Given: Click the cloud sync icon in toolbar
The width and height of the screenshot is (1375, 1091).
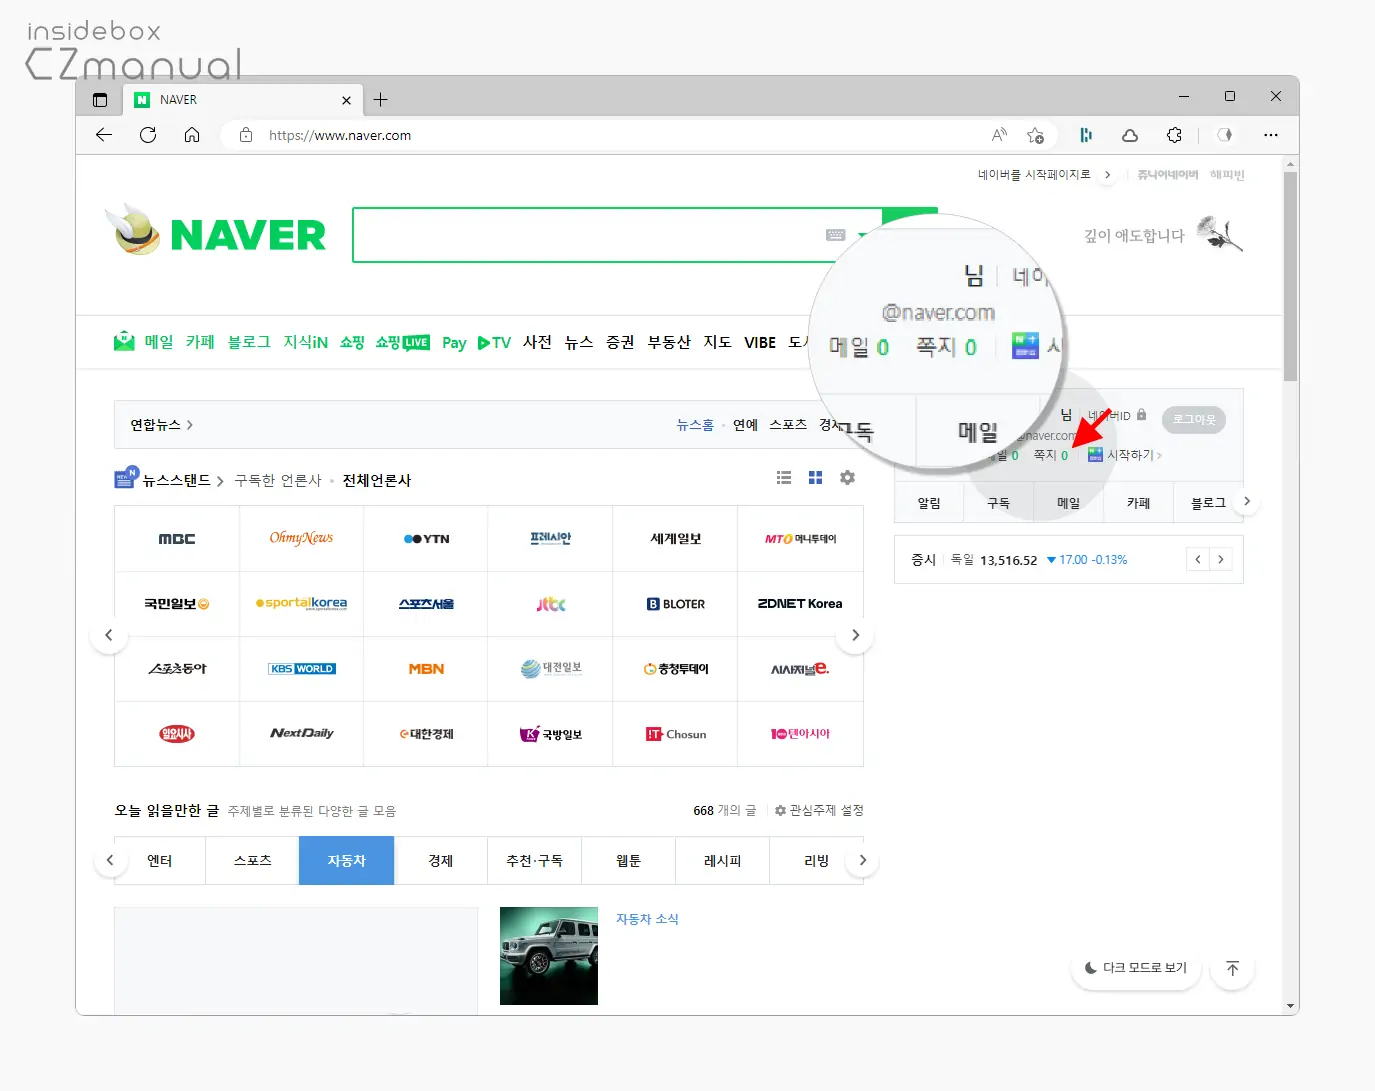Looking at the screenshot, I should [1129, 135].
